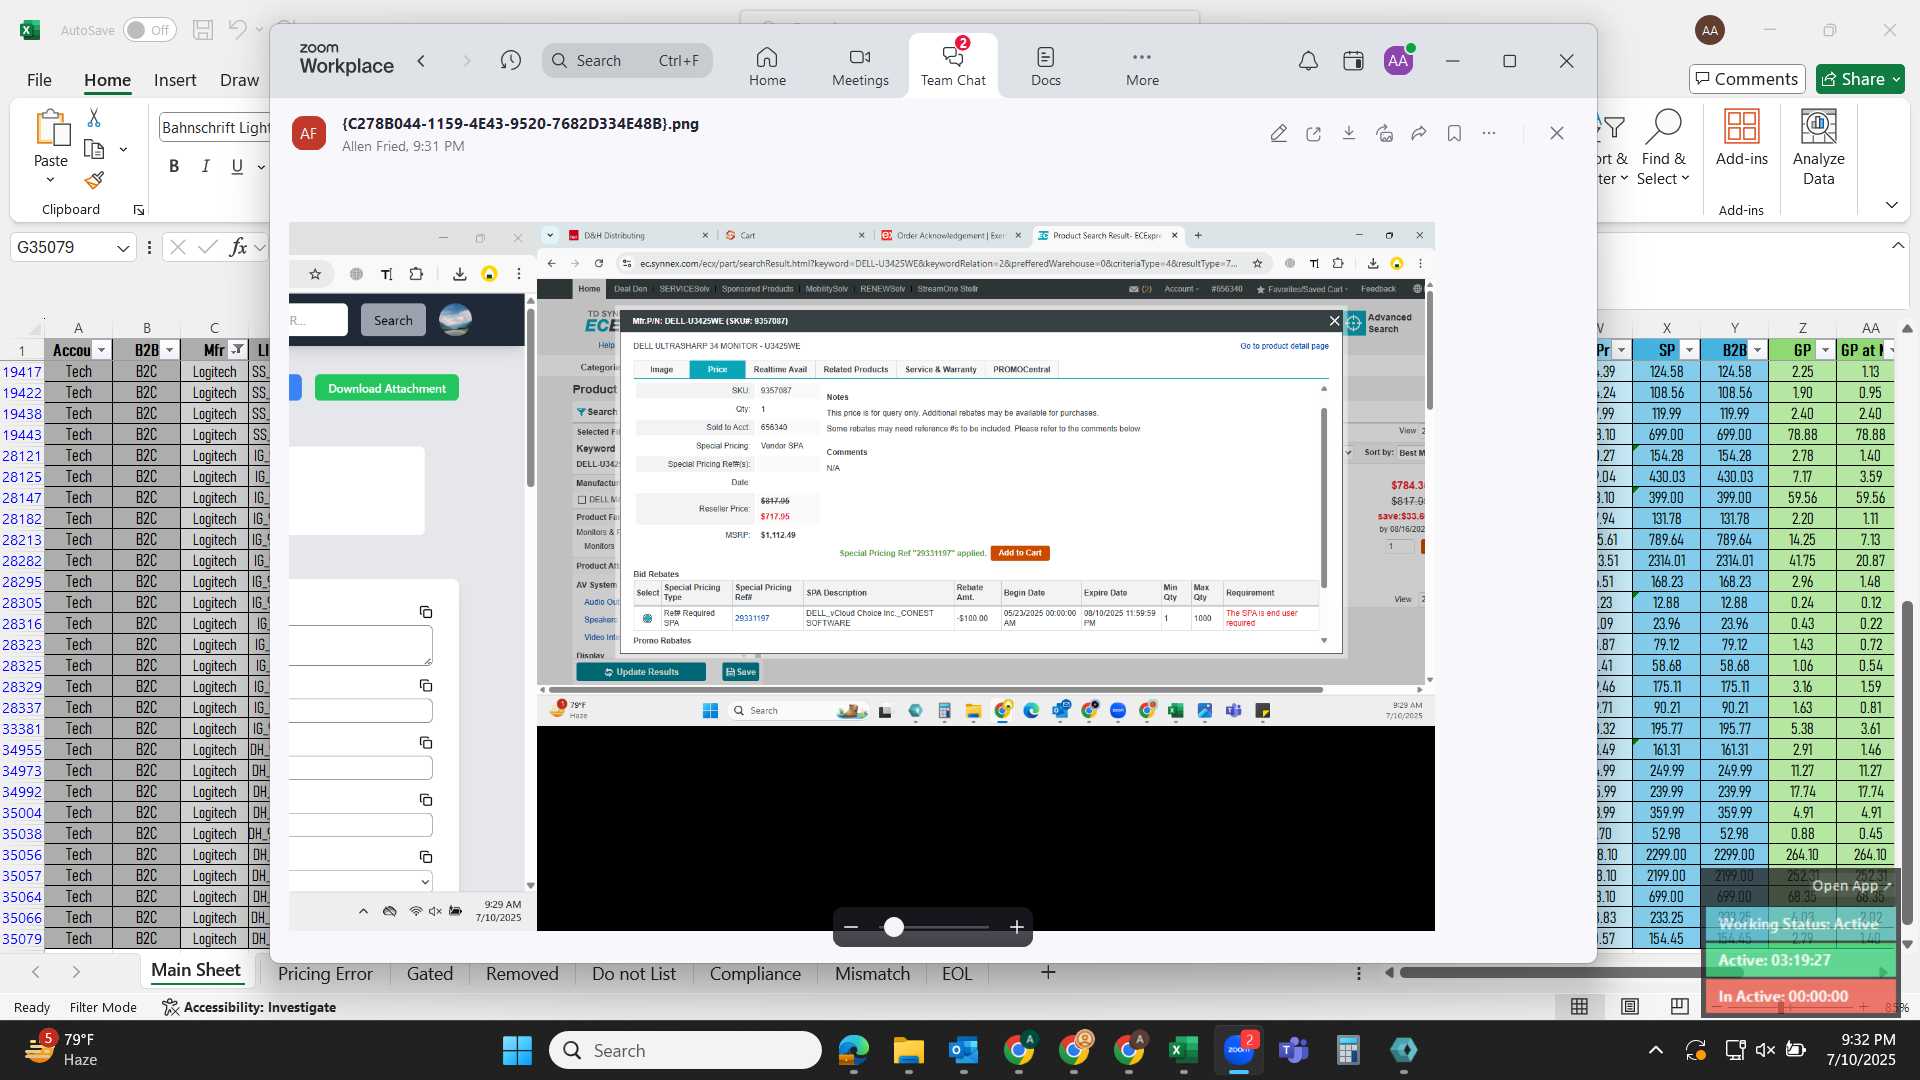Annotate image with pencil icon
This screenshot has height=1080, width=1920.
point(1278,133)
